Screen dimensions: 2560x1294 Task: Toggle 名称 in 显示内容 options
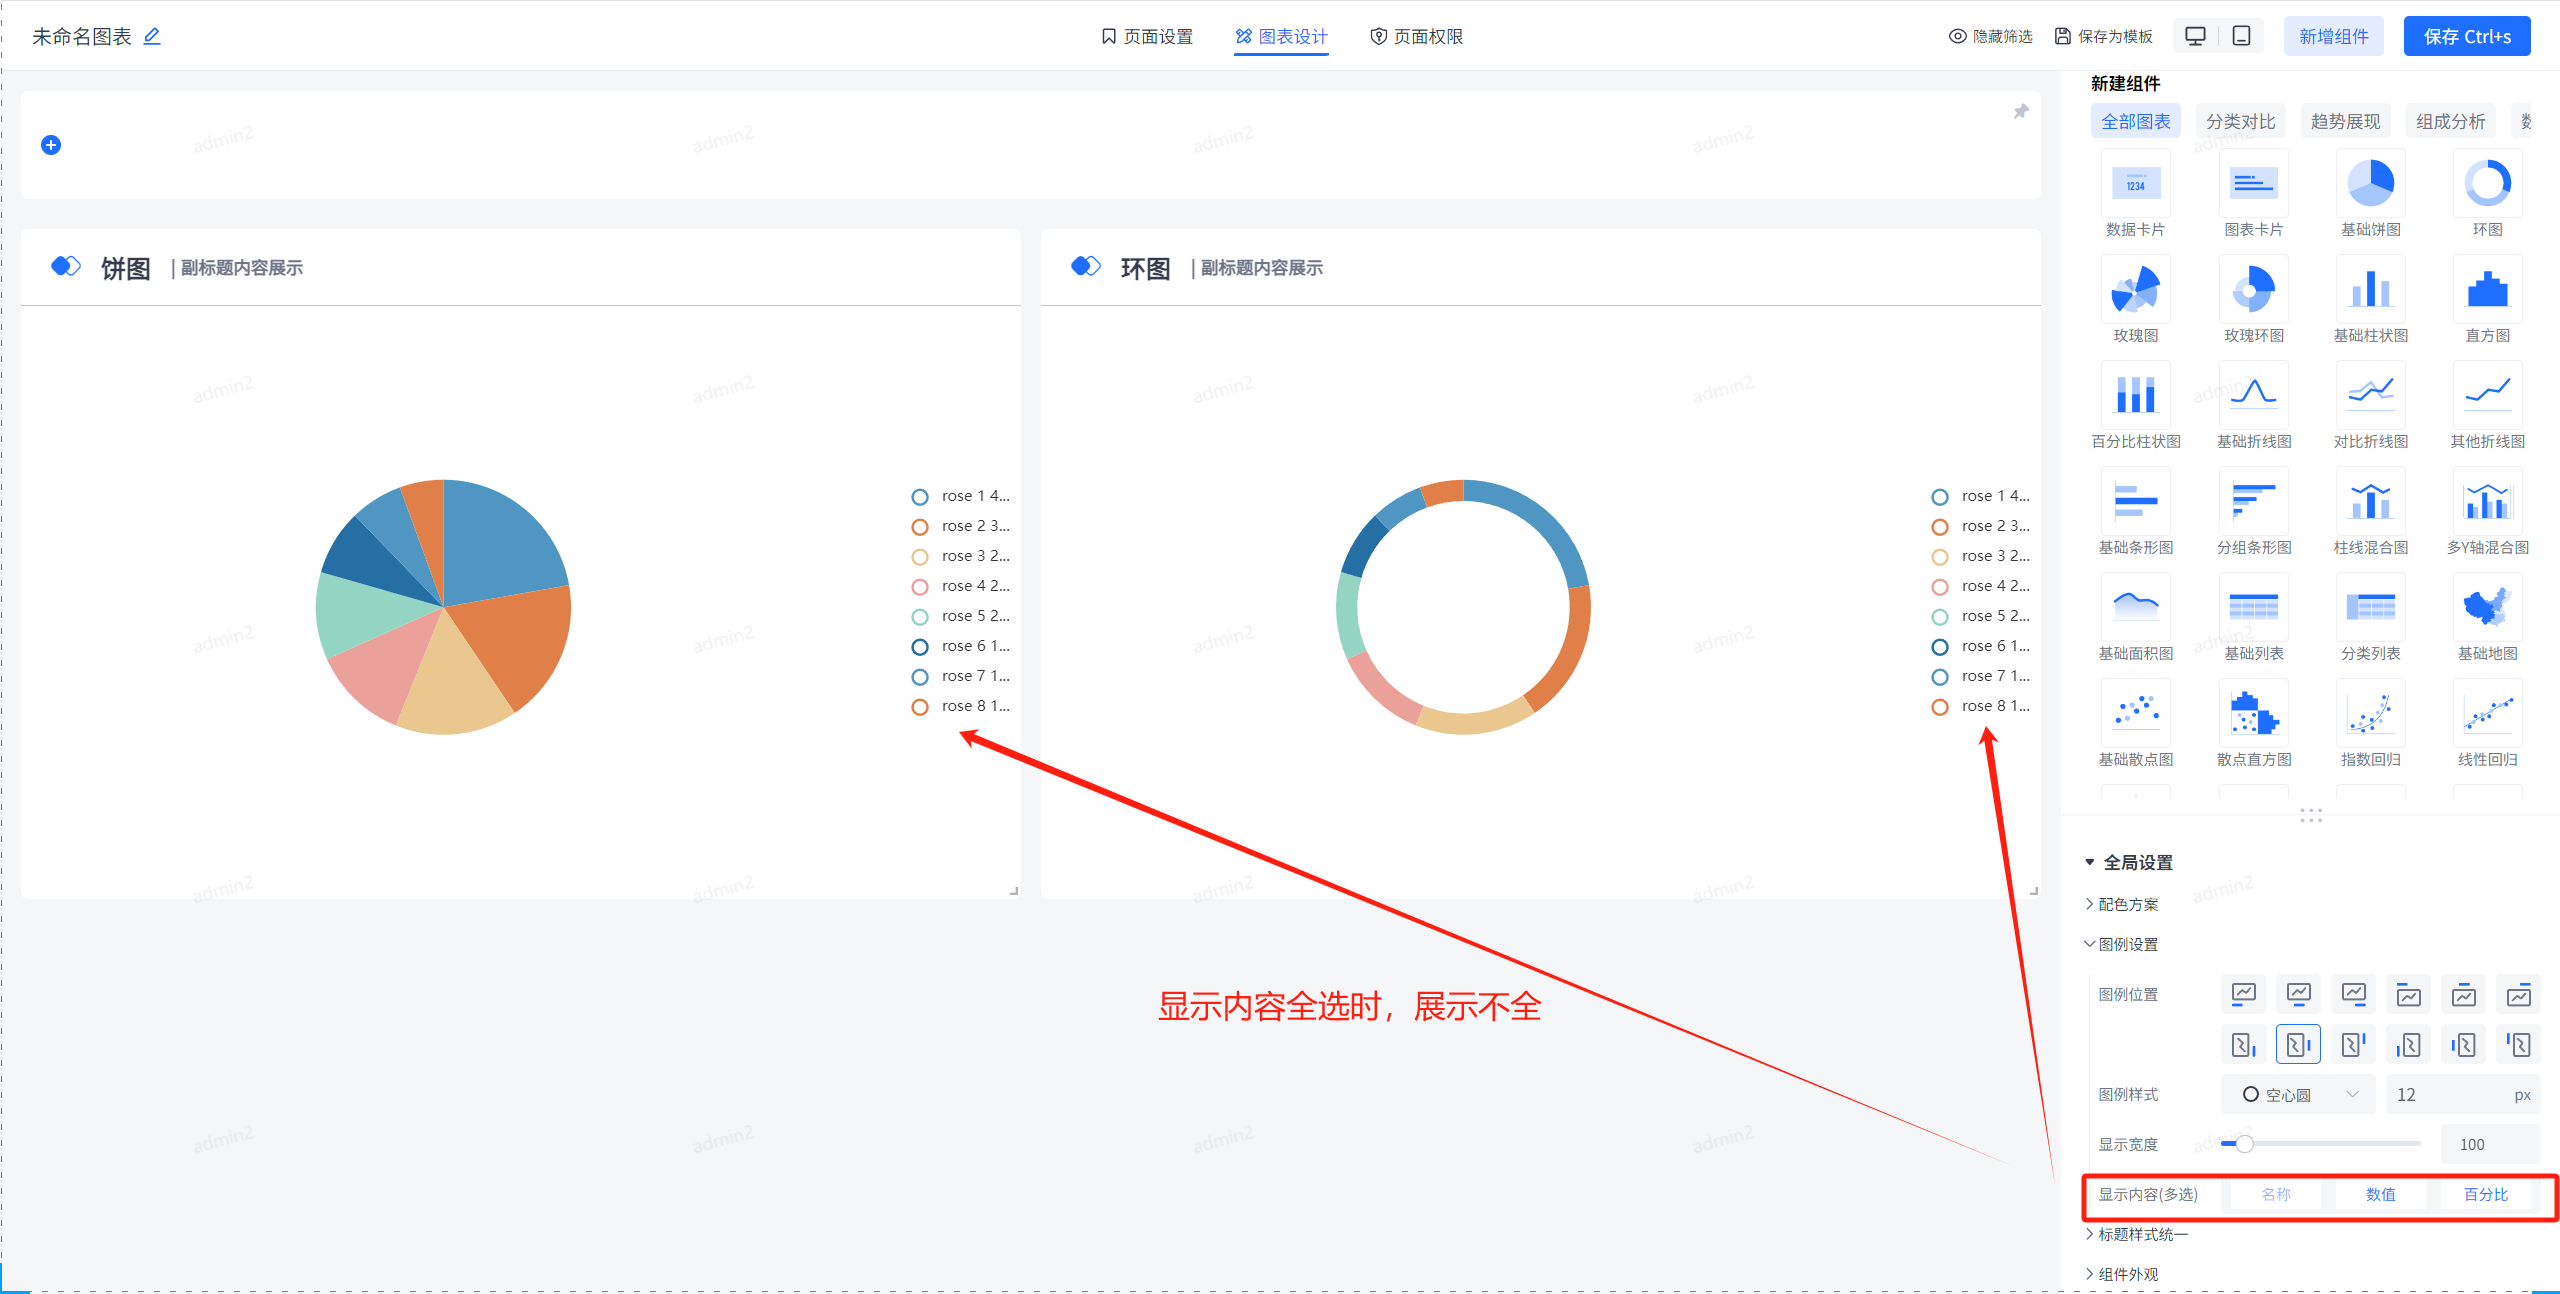pyautogui.click(x=2275, y=1194)
